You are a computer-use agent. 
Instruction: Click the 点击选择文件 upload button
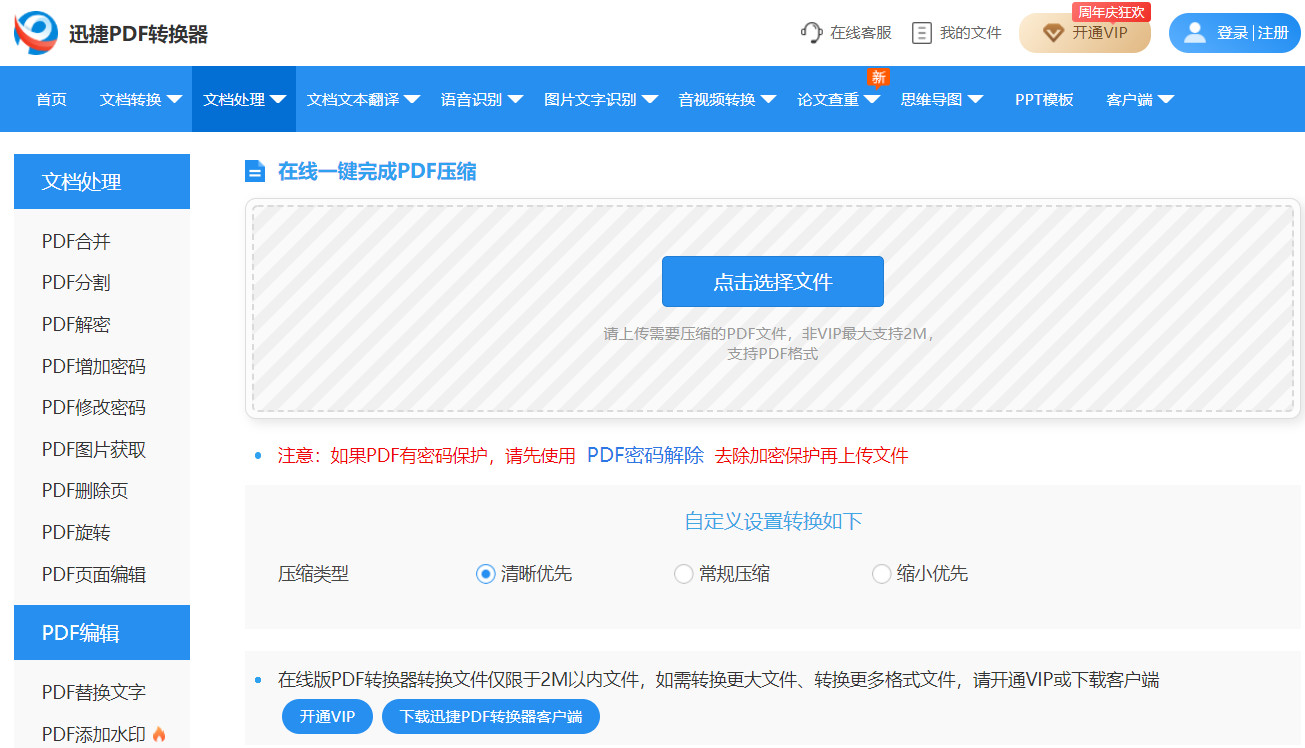pos(773,282)
